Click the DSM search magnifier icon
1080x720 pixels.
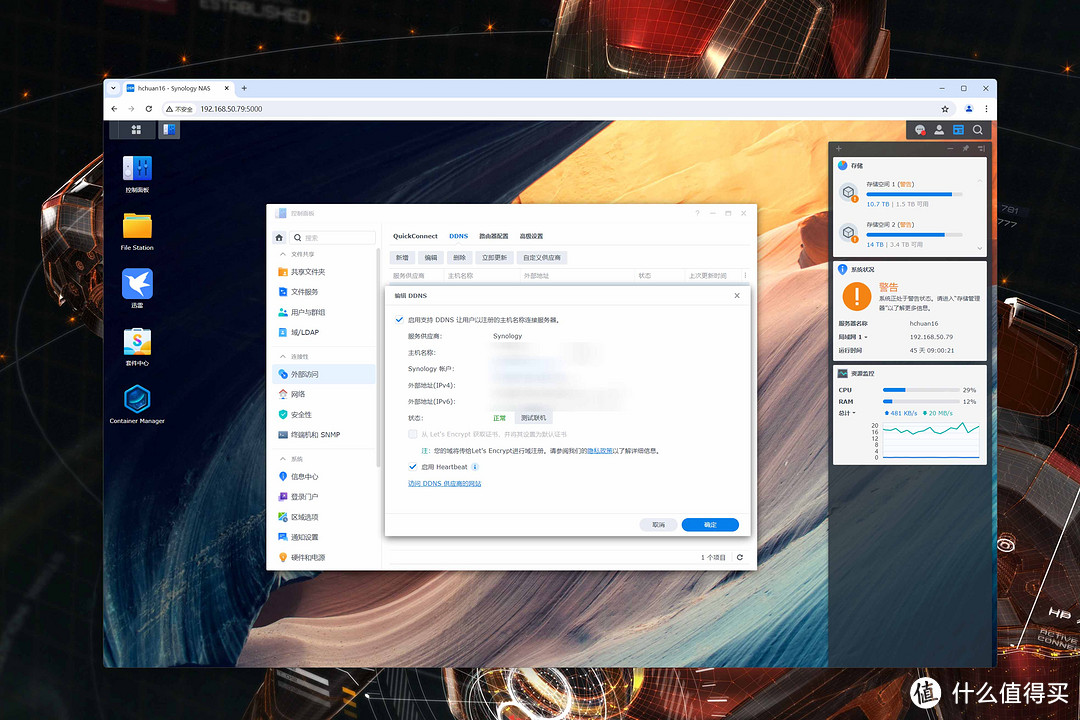click(x=978, y=130)
